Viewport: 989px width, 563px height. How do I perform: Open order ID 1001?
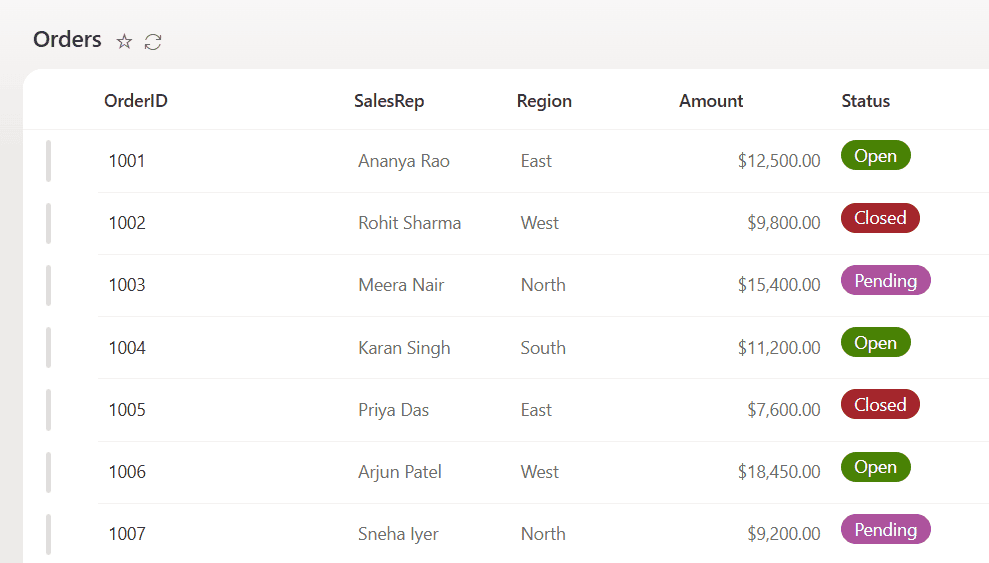[x=127, y=161]
